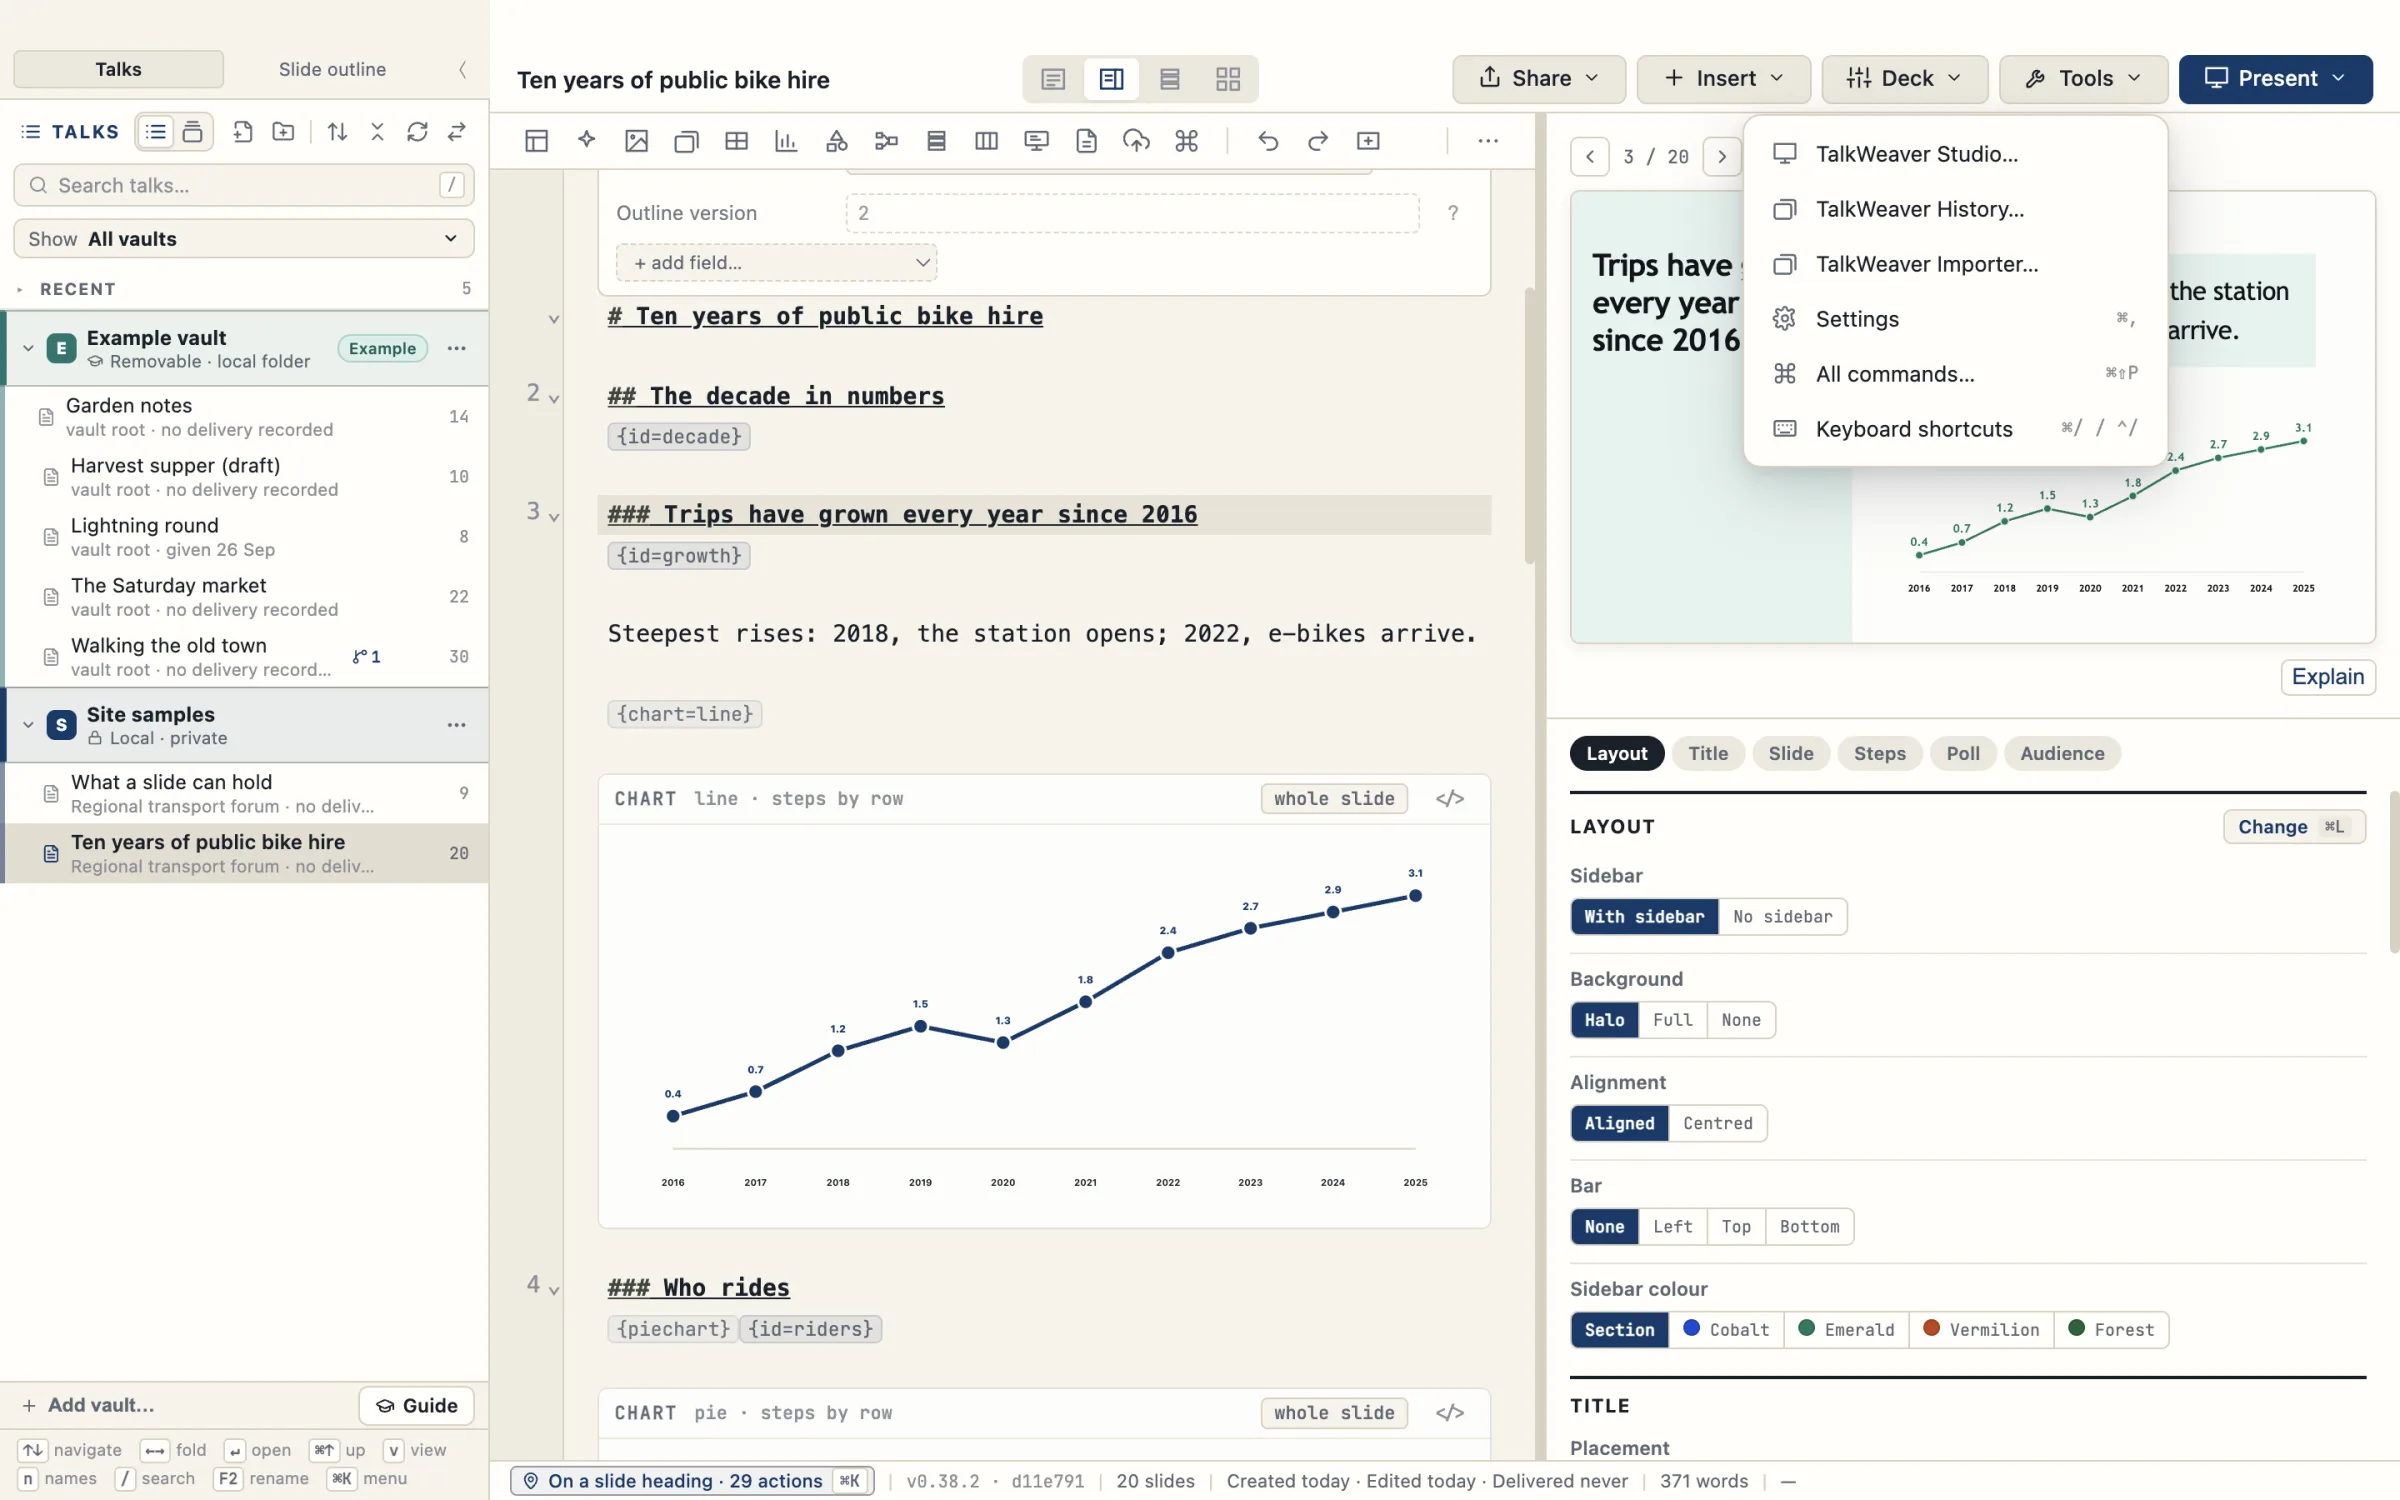The height and width of the screenshot is (1500, 2400).
Task: Expand the RECENT section
Action: click(x=20, y=289)
